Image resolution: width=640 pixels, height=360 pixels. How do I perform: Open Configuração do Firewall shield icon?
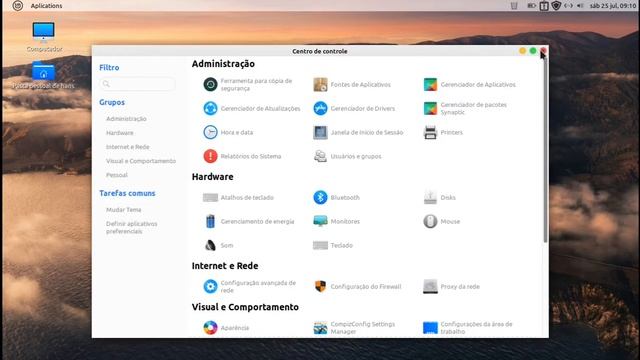pyautogui.click(x=320, y=287)
